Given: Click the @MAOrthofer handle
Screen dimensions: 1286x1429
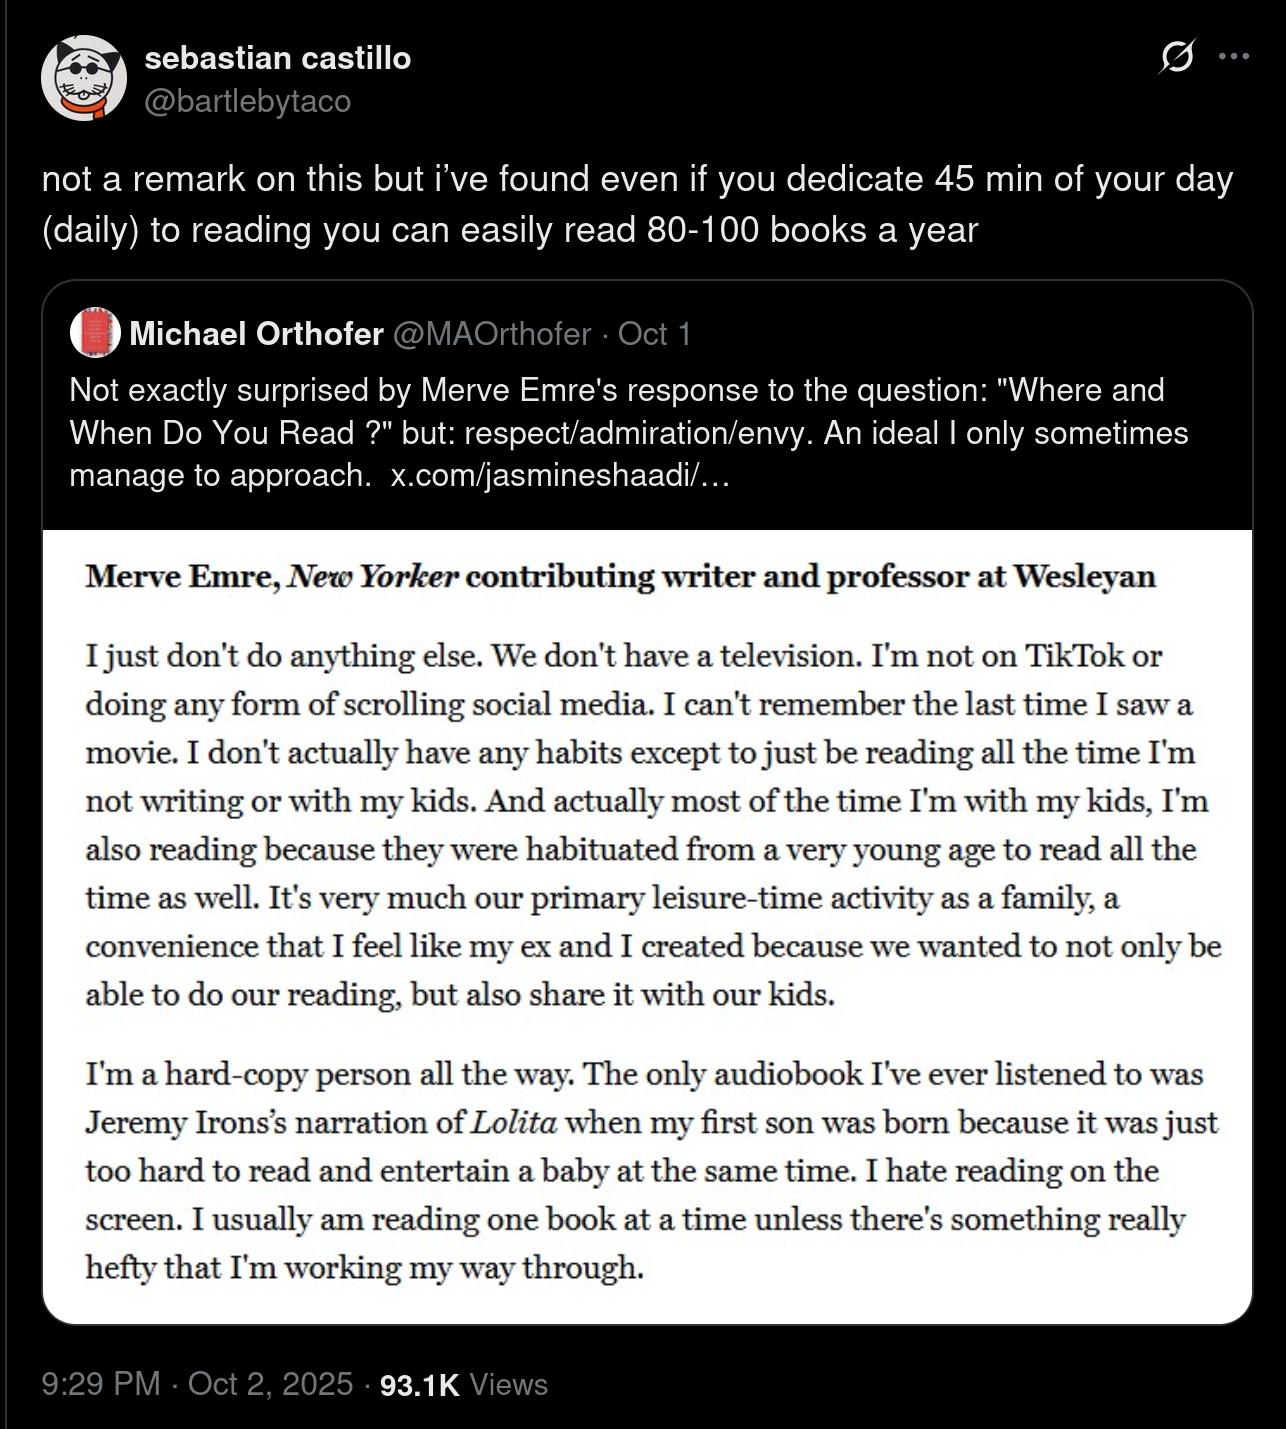Looking at the screenshot, I should point(492,334).
